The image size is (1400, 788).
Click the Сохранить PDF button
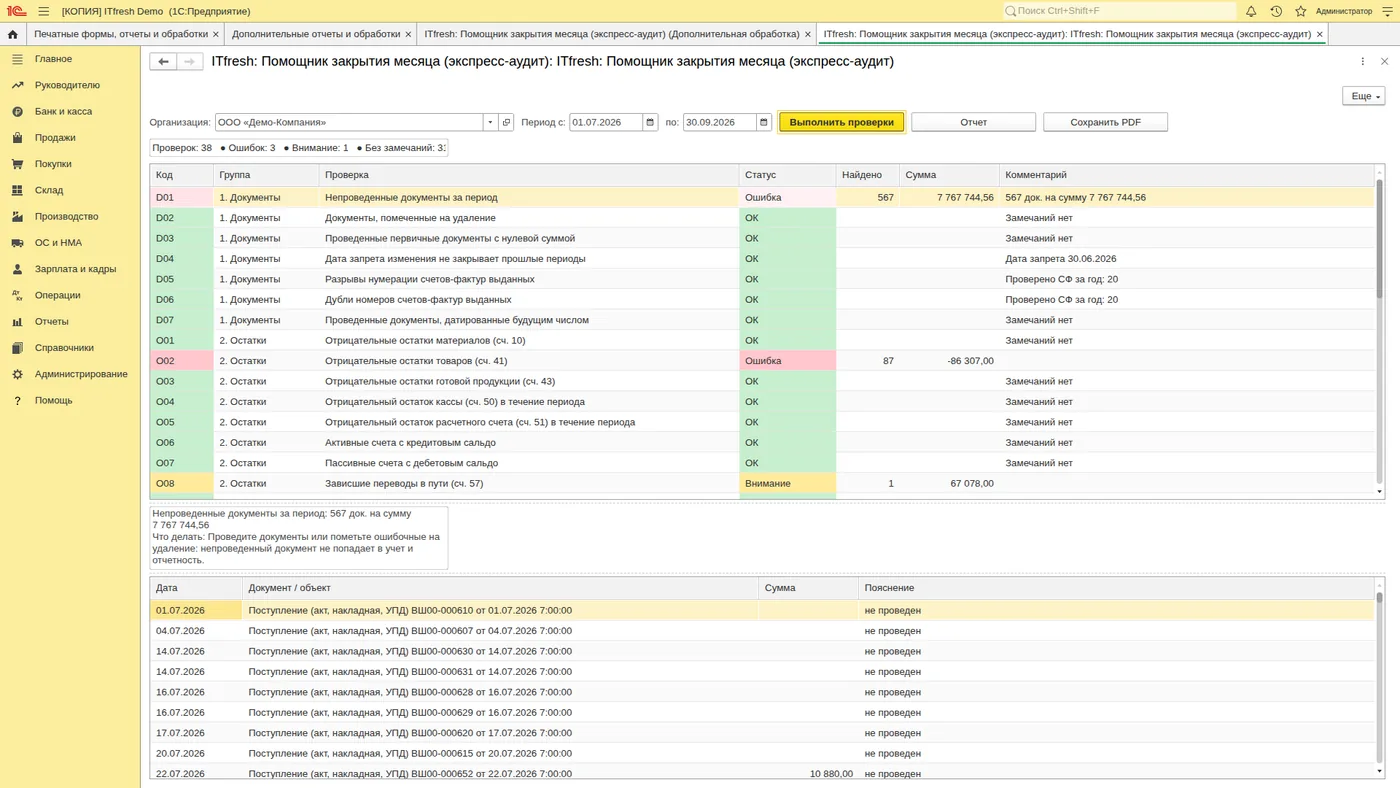tap(1105, 122)
